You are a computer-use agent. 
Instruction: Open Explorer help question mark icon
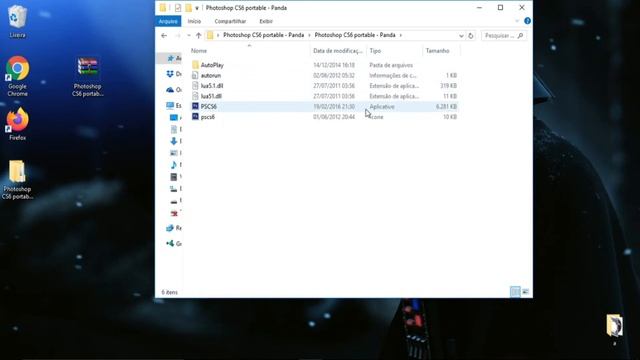[527, 21]
